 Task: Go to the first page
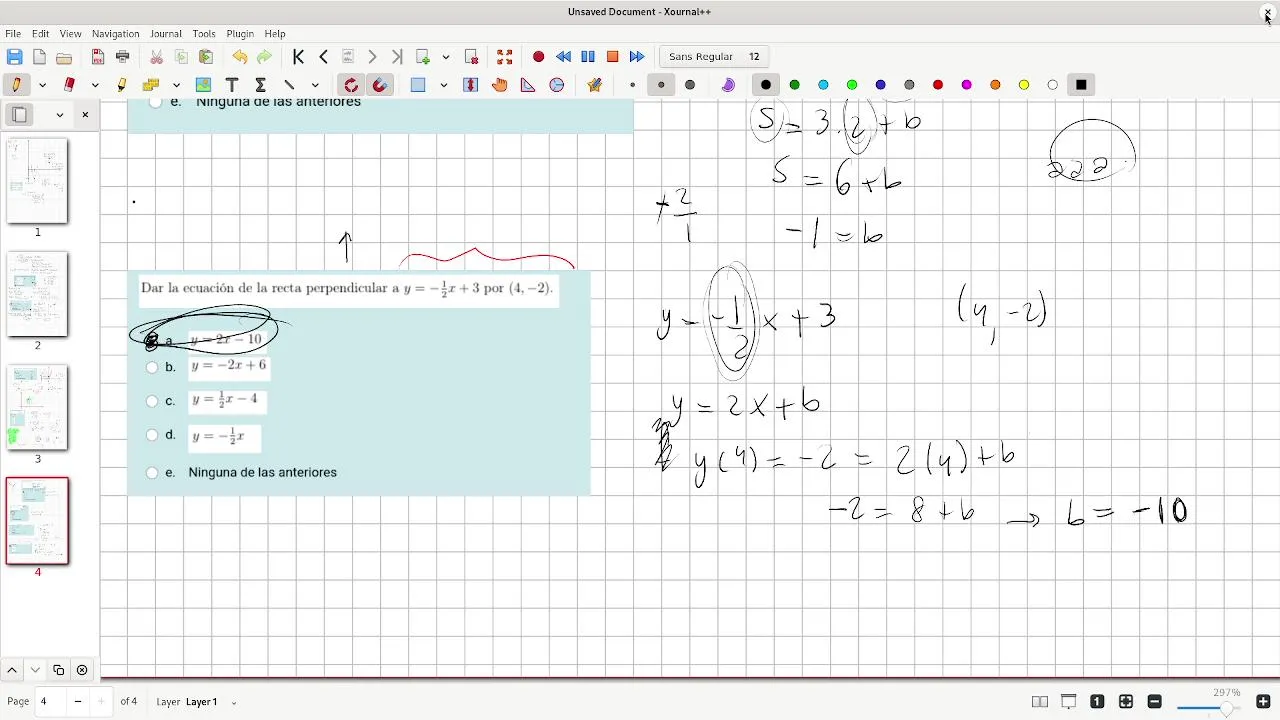tap(298, 57)
